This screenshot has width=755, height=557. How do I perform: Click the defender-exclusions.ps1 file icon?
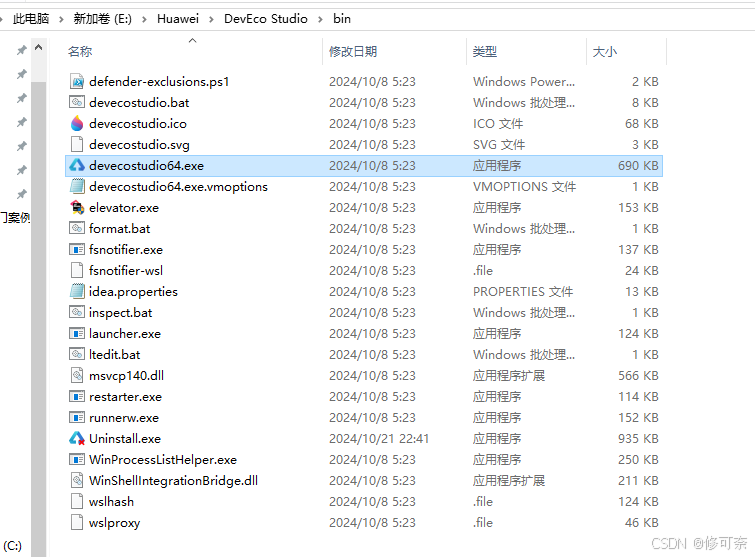[77, 81]
